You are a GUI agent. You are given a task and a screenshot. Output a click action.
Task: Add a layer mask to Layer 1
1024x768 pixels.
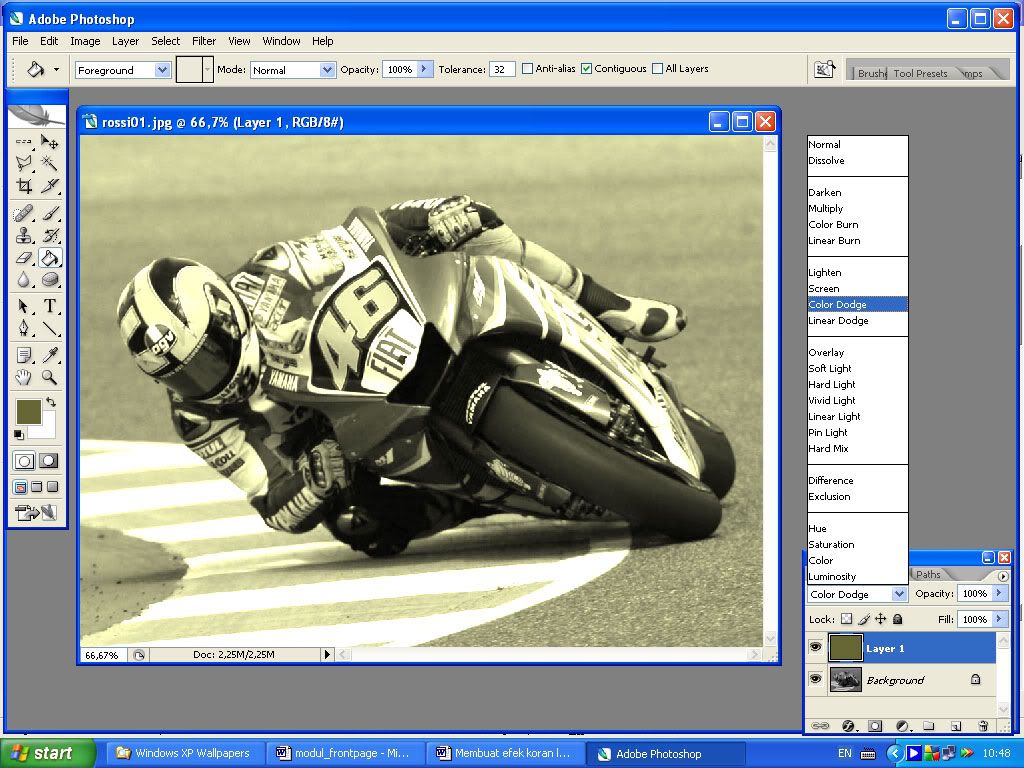click(875, 726)
